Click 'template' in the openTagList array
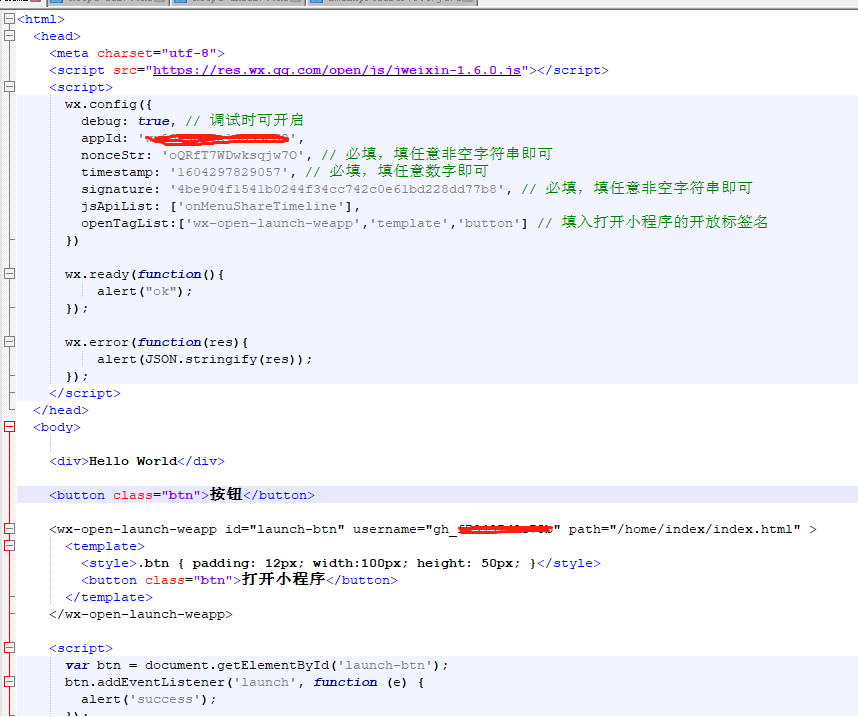 click(409, 223)
